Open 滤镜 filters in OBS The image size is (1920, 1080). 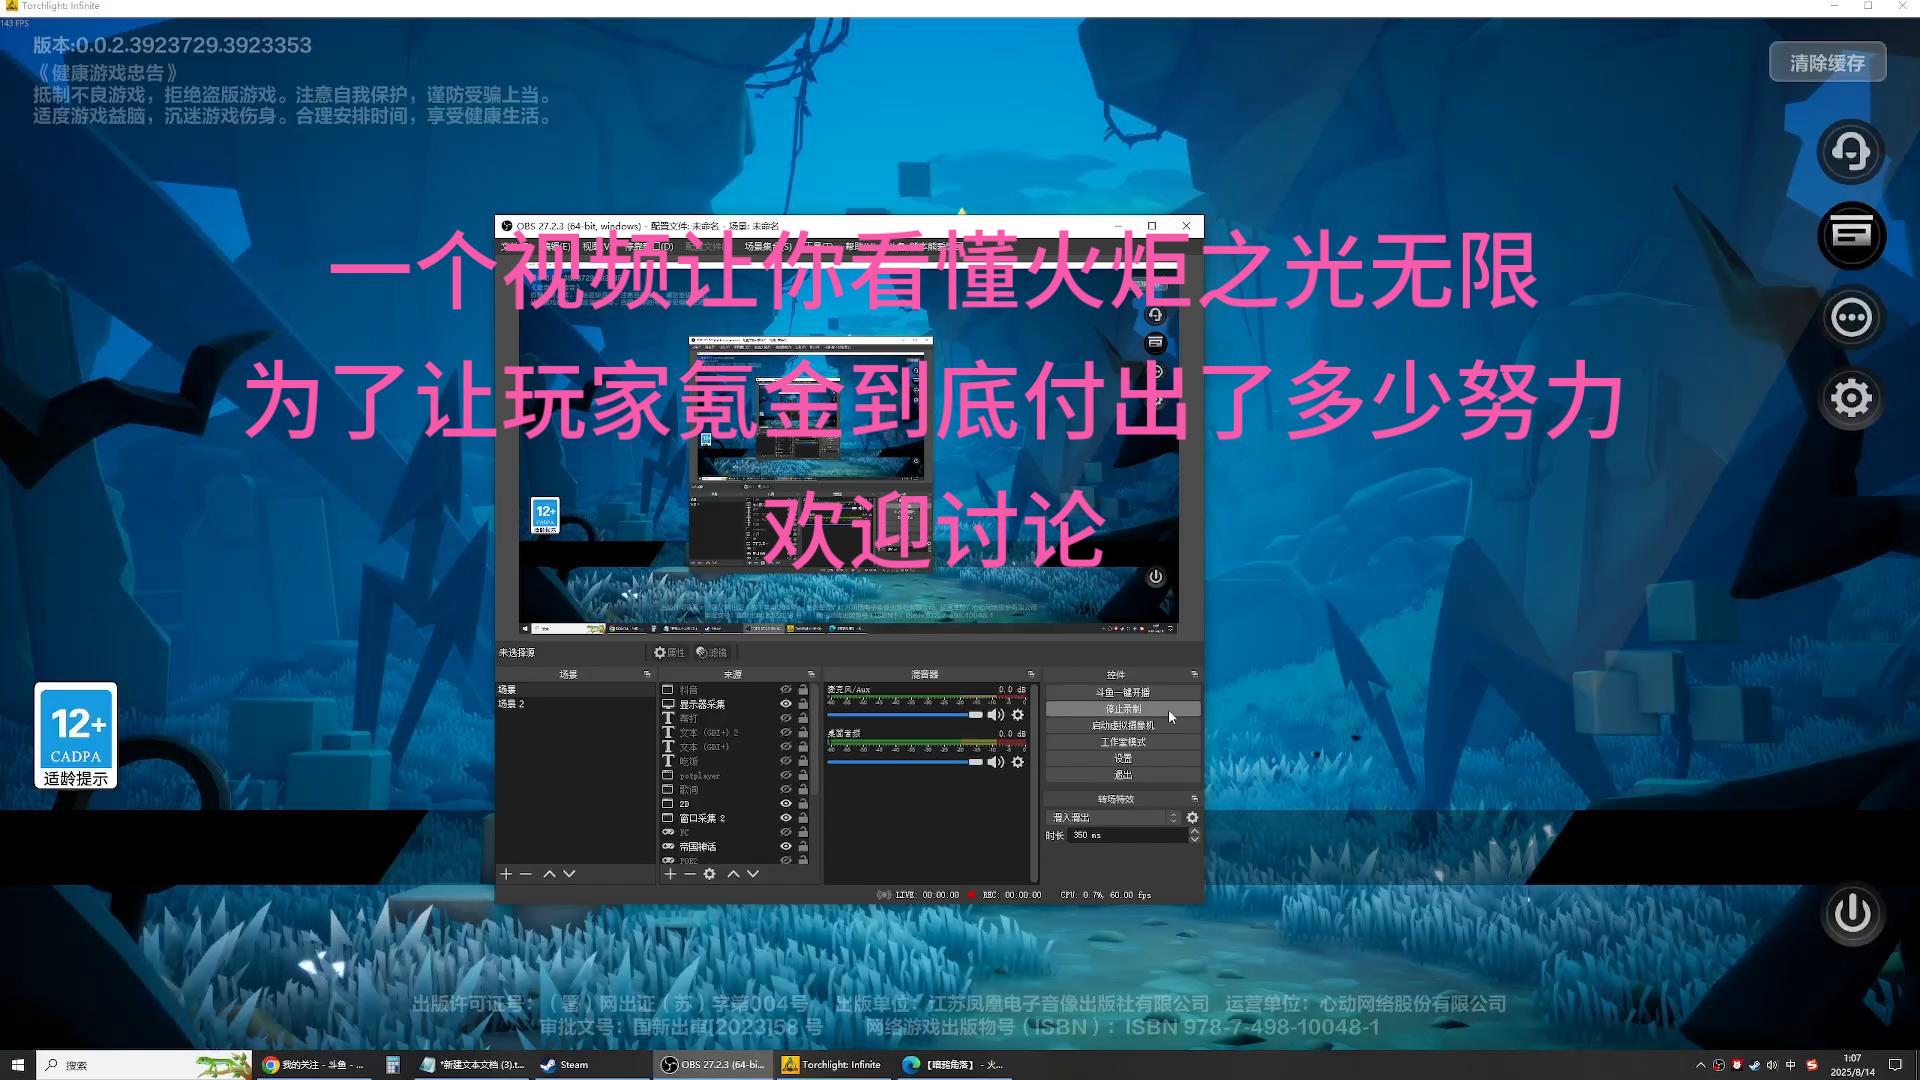click(x=712, y=652)
